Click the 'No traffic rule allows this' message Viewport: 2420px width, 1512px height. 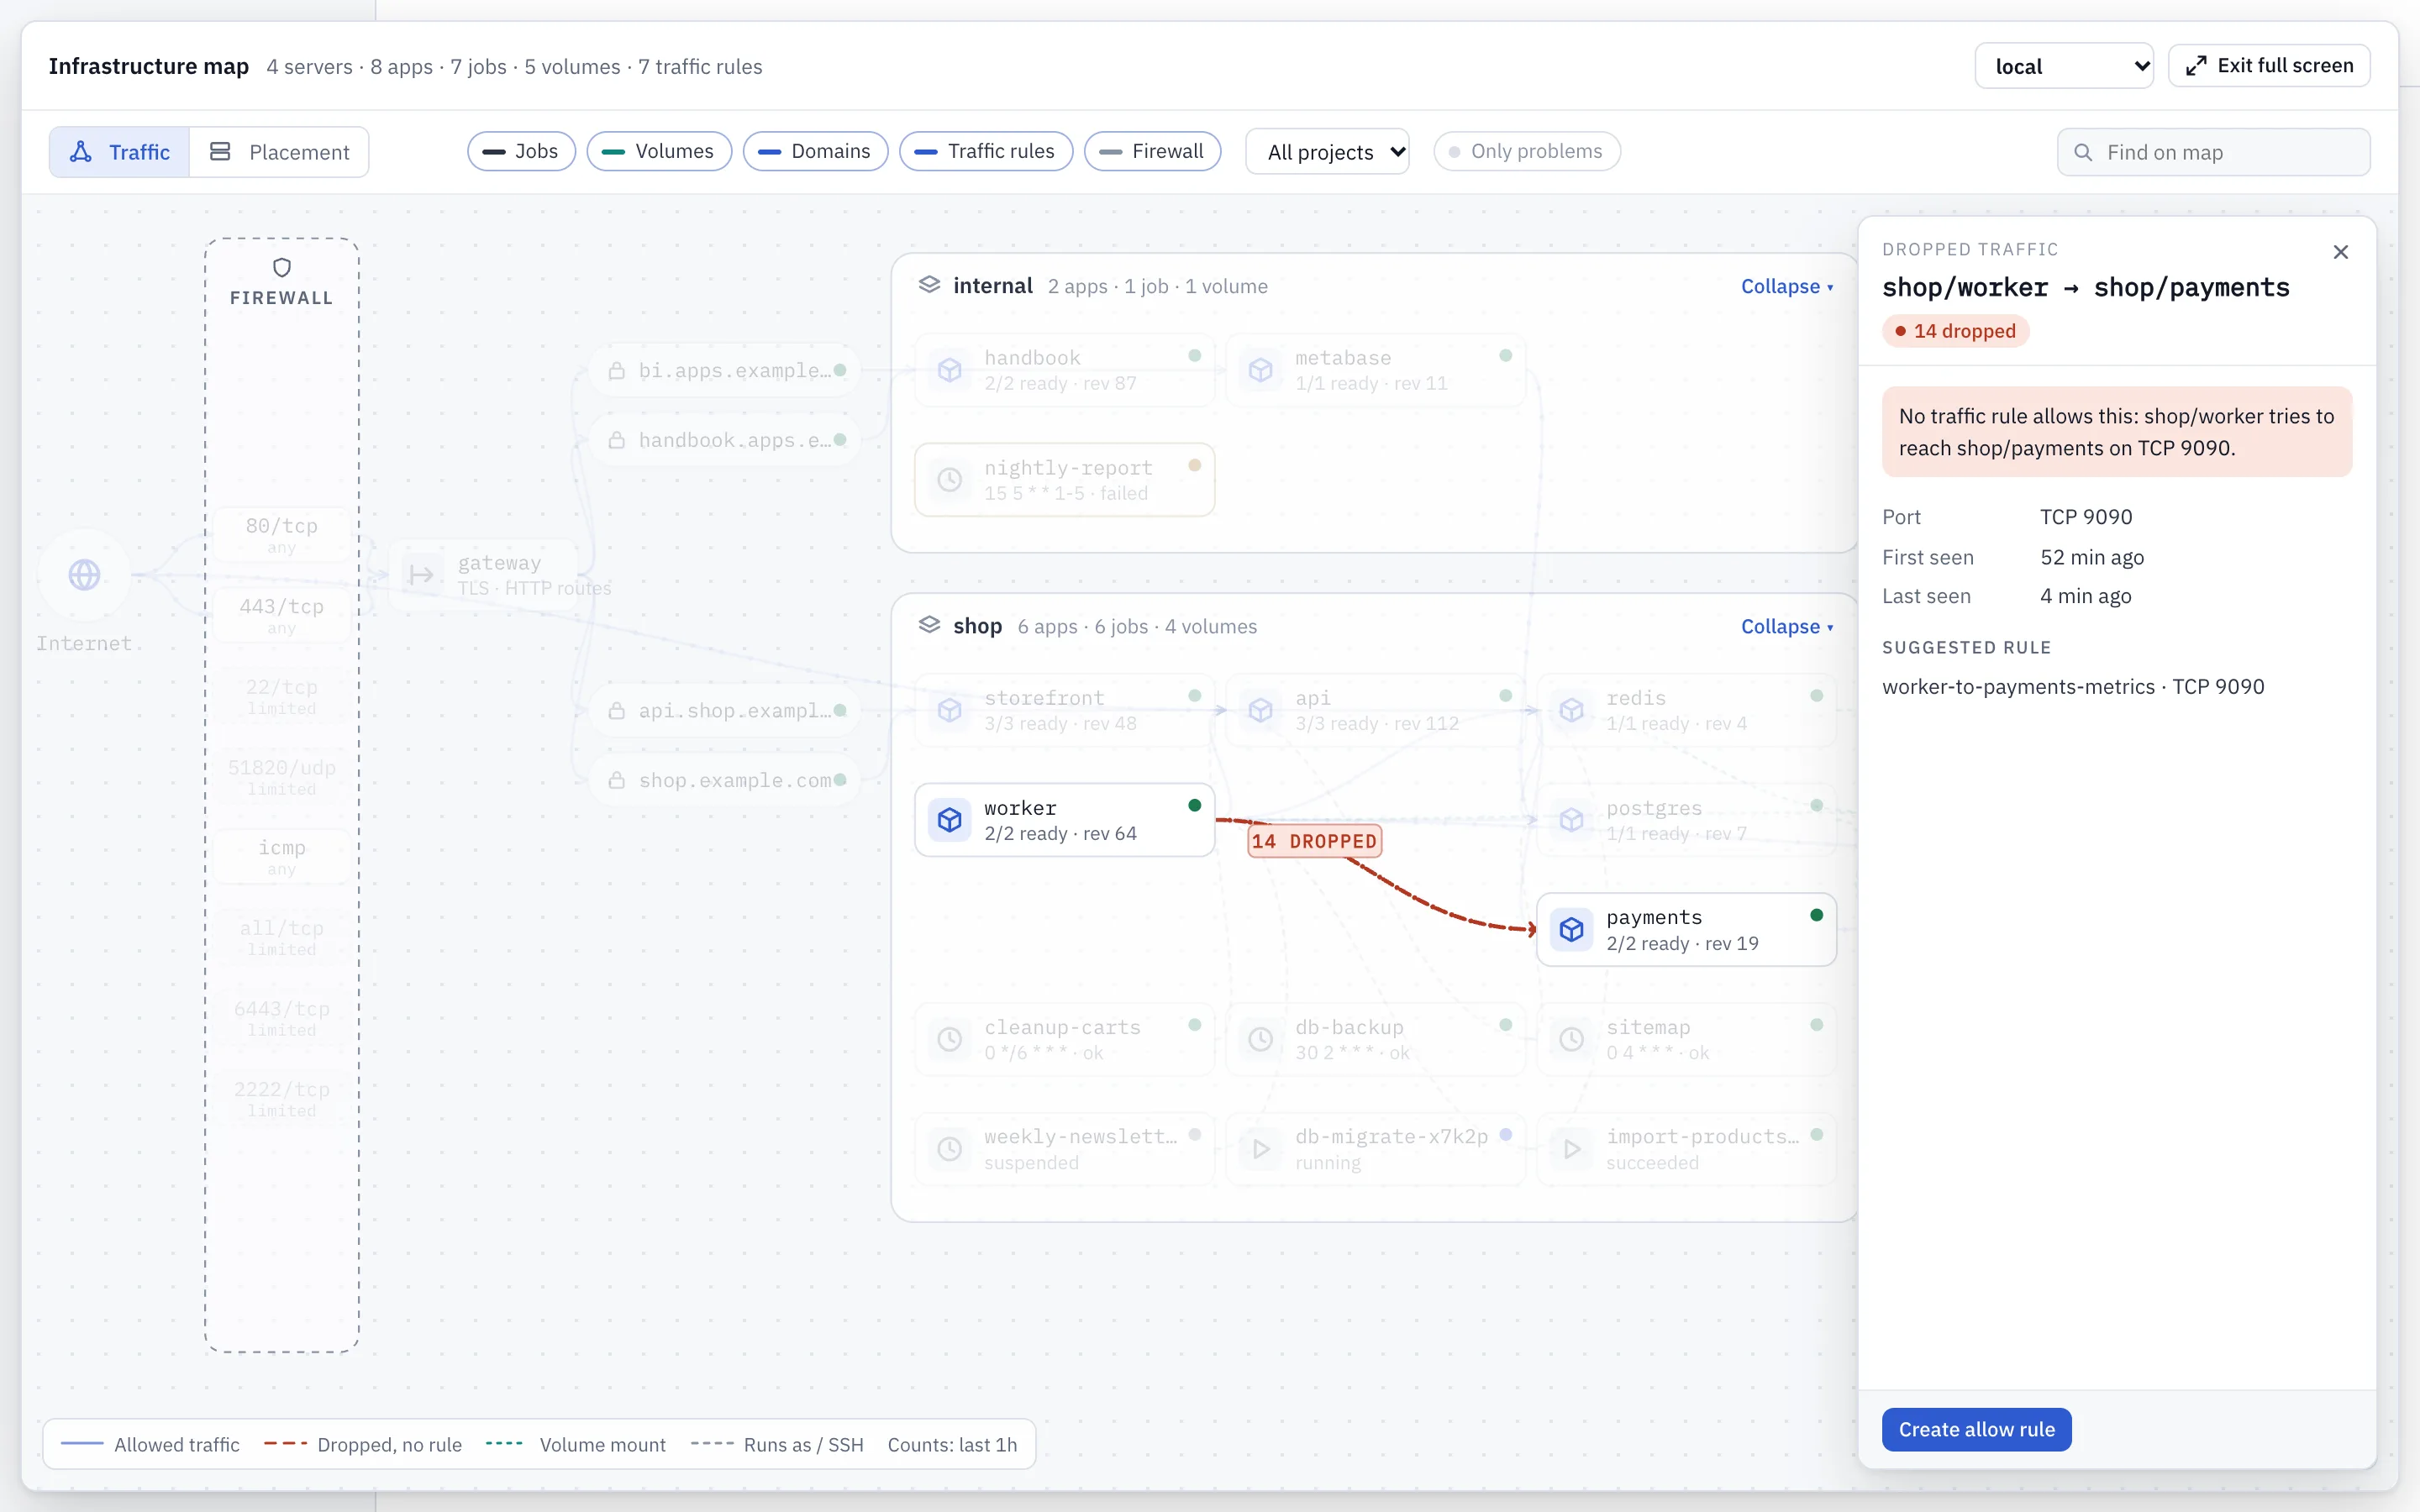point(2117,432)
